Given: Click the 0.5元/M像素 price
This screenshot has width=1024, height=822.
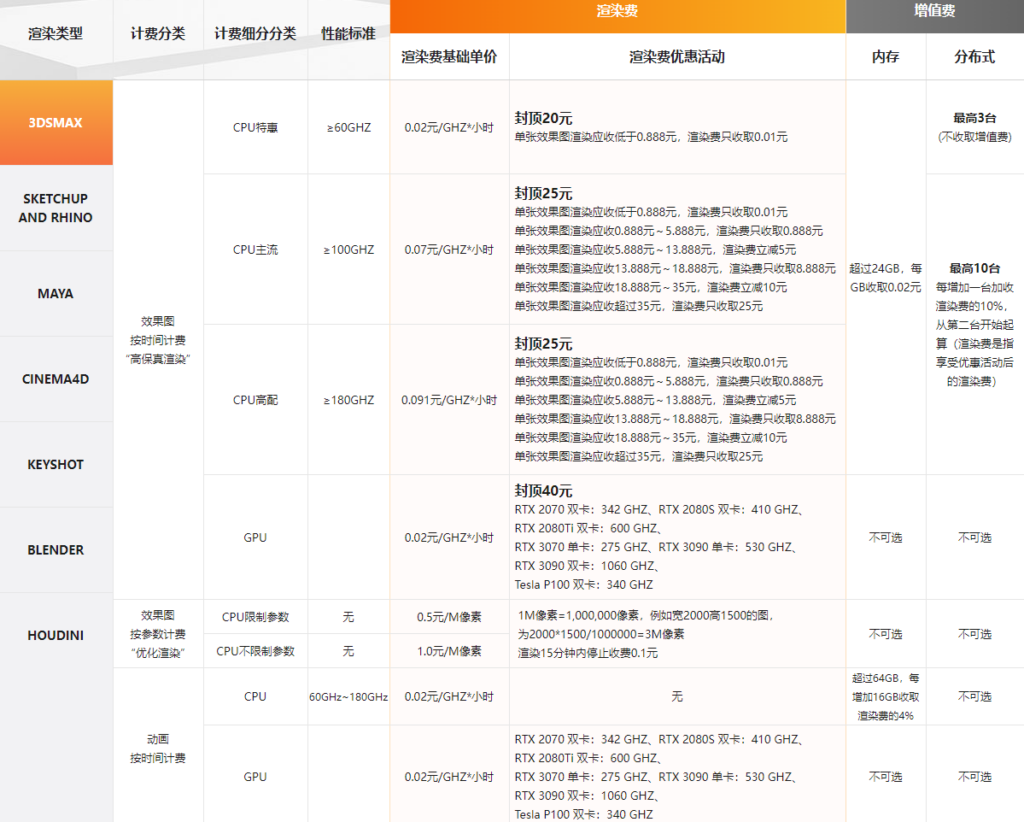Looking at the screenshot, I should click(x=449, y=617).
